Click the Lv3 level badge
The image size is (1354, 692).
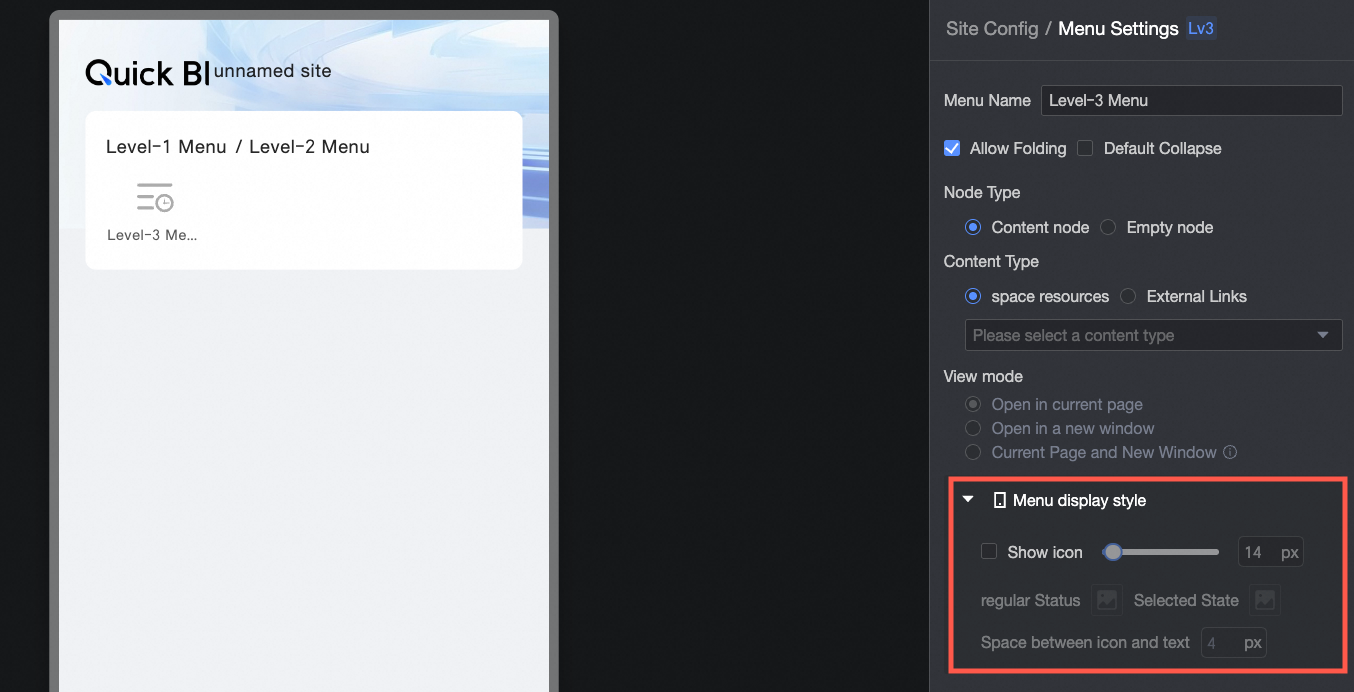[1201, 28]
